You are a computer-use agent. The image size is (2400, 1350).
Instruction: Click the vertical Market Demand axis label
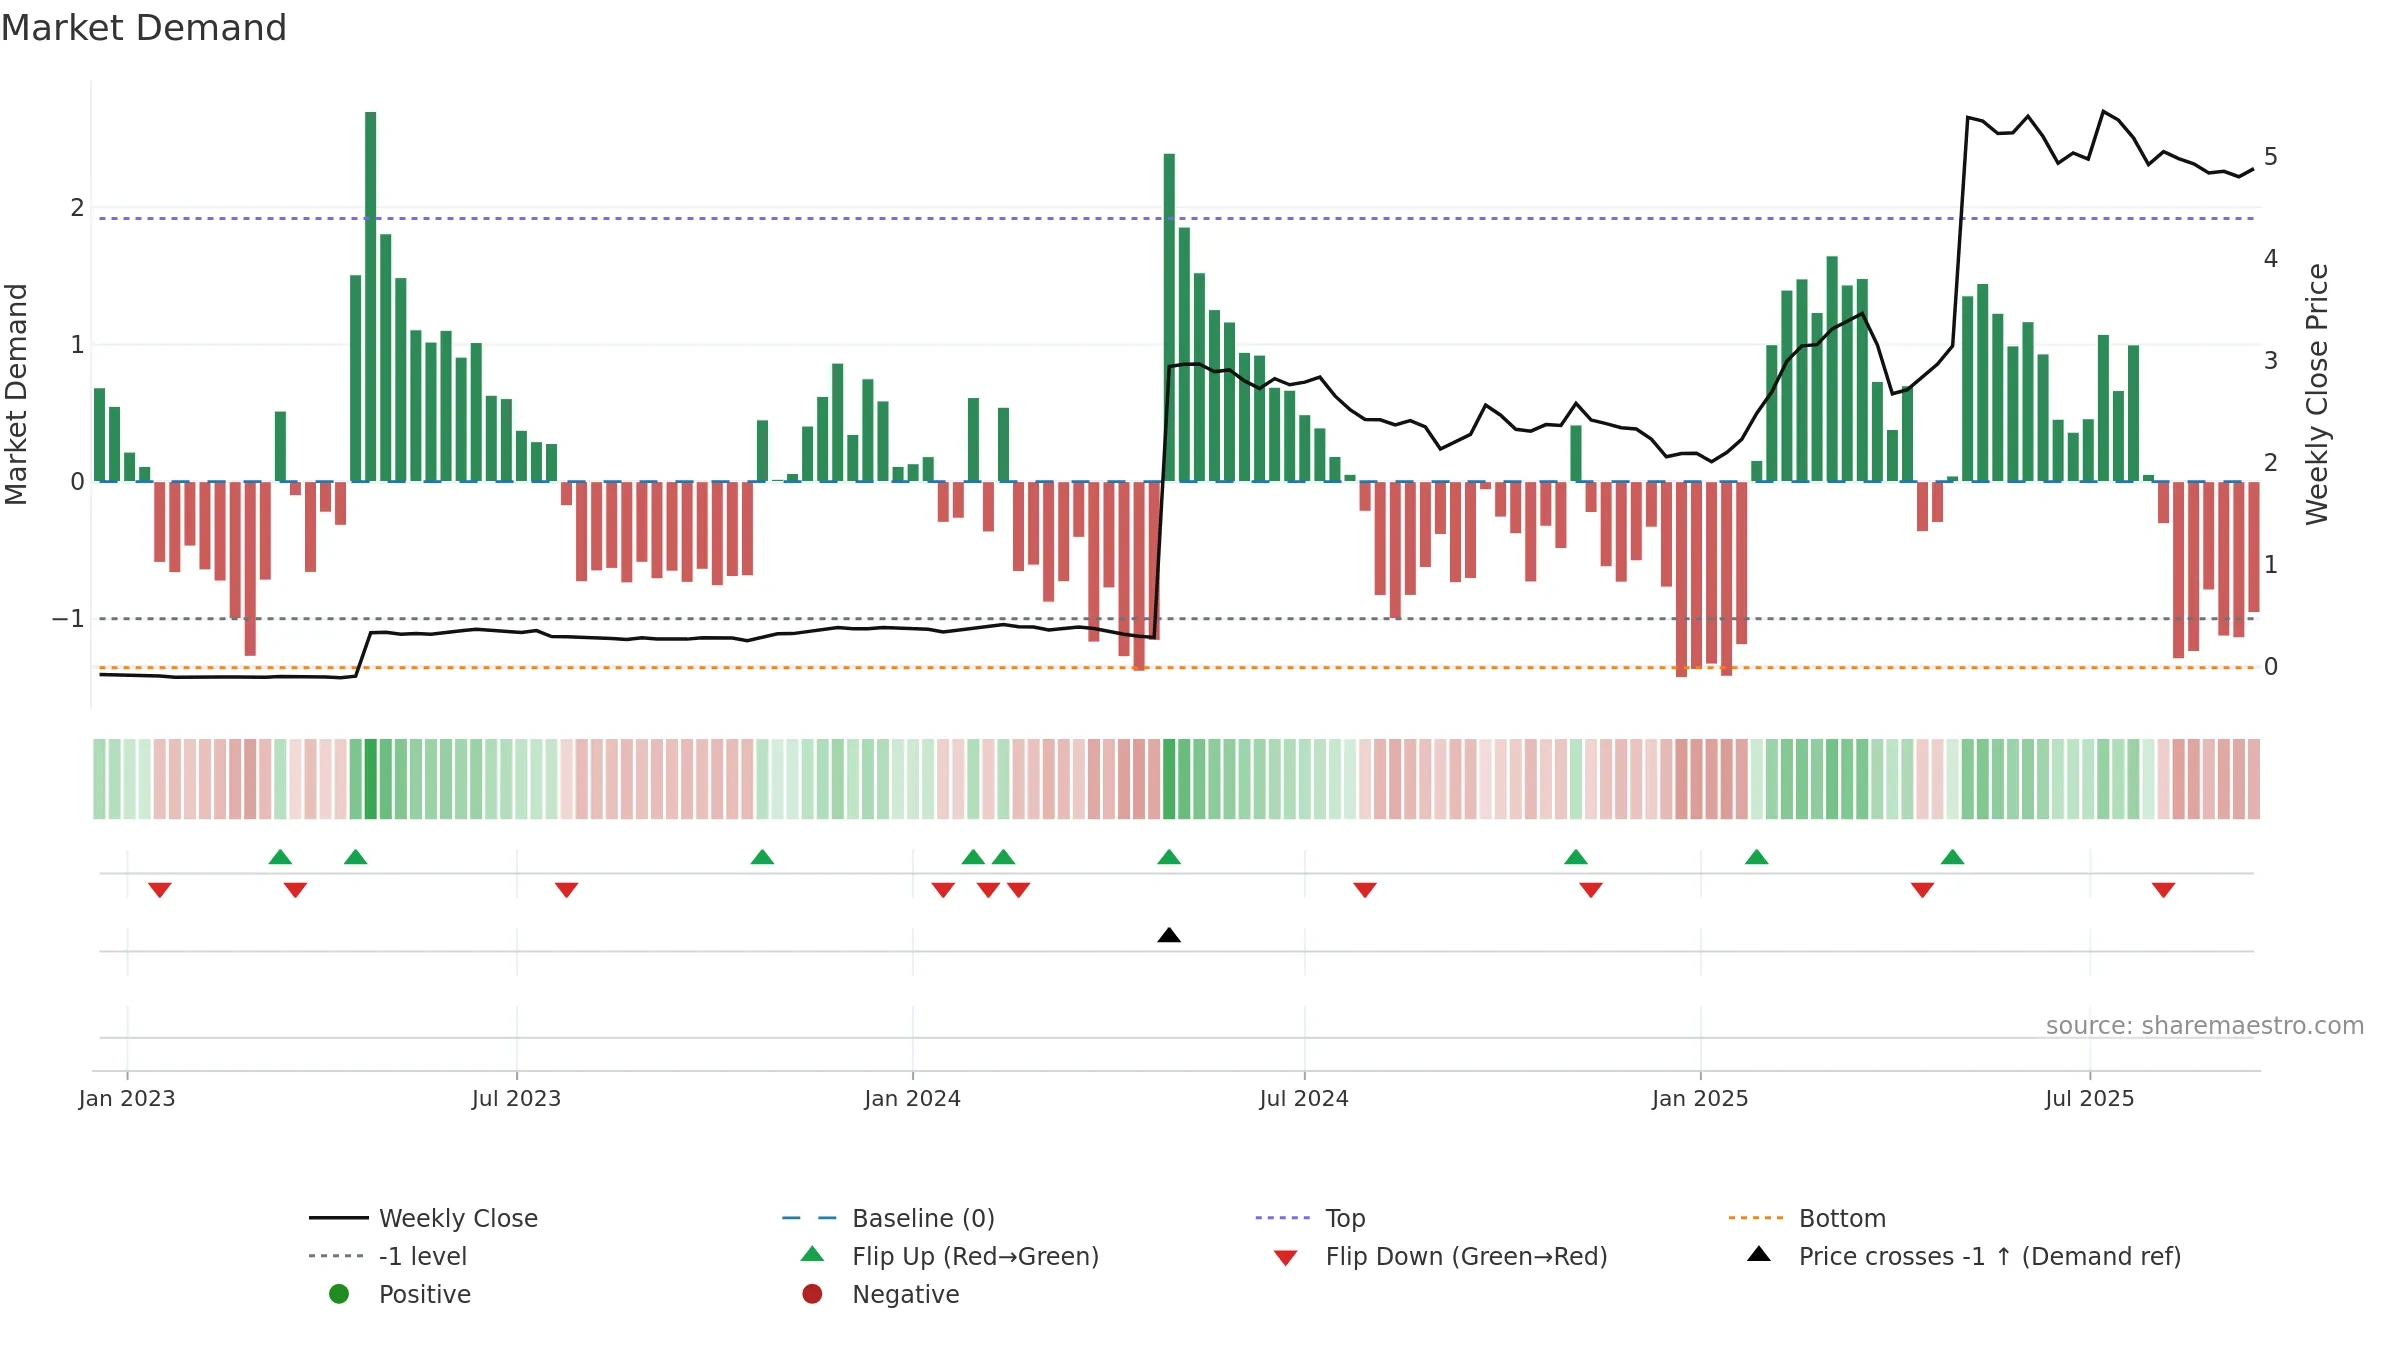(16, 394)
